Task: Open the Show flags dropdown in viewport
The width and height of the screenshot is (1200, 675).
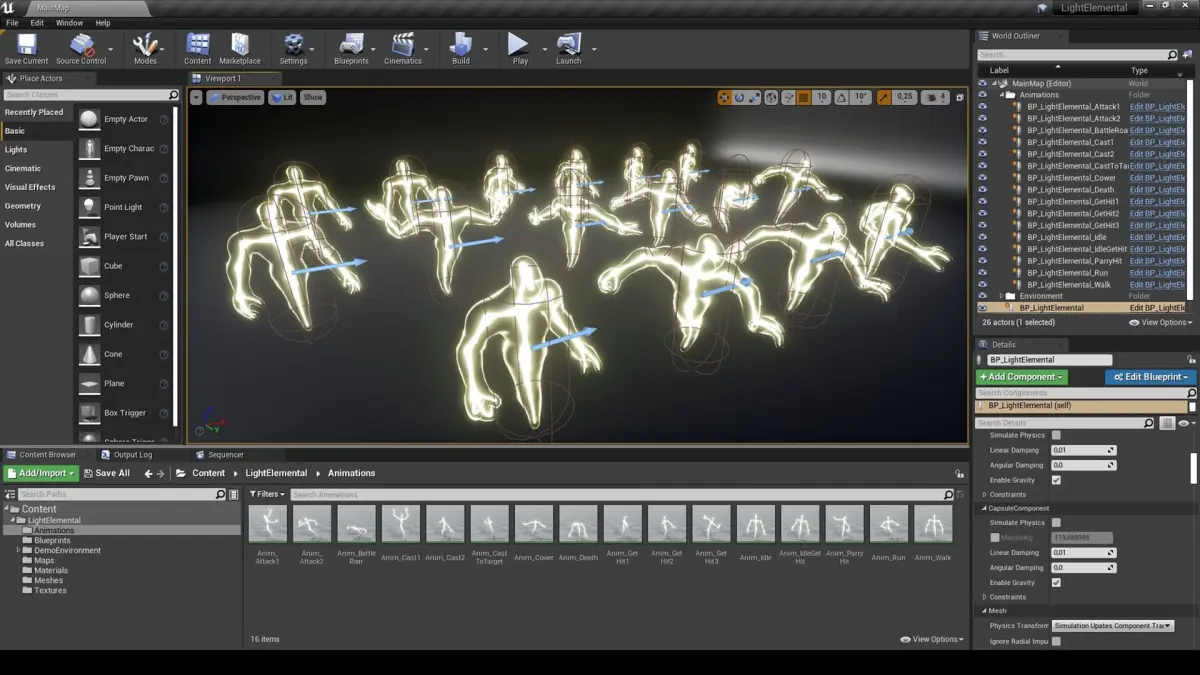Action: (313, 97)
